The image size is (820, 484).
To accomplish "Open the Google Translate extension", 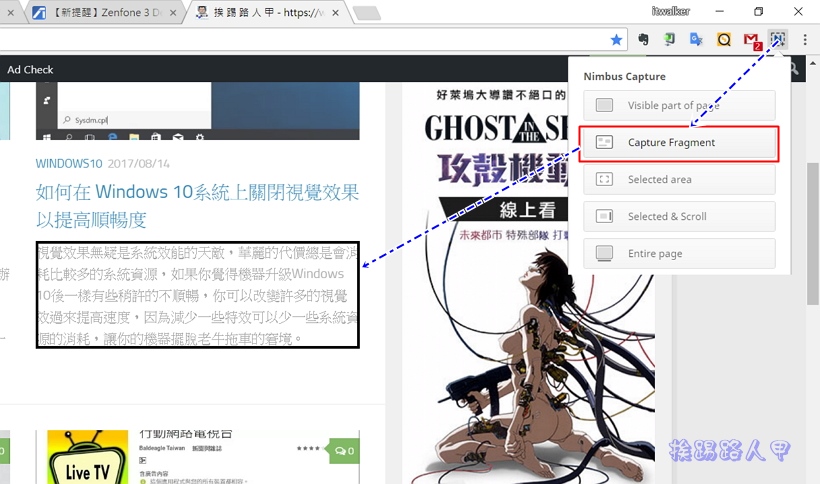I will coord(696,39).
